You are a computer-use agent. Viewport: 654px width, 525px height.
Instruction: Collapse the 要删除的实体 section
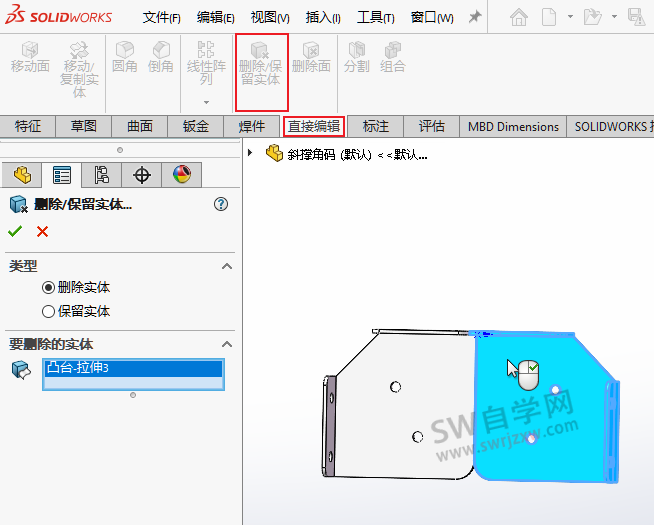(x=227, y=344)
